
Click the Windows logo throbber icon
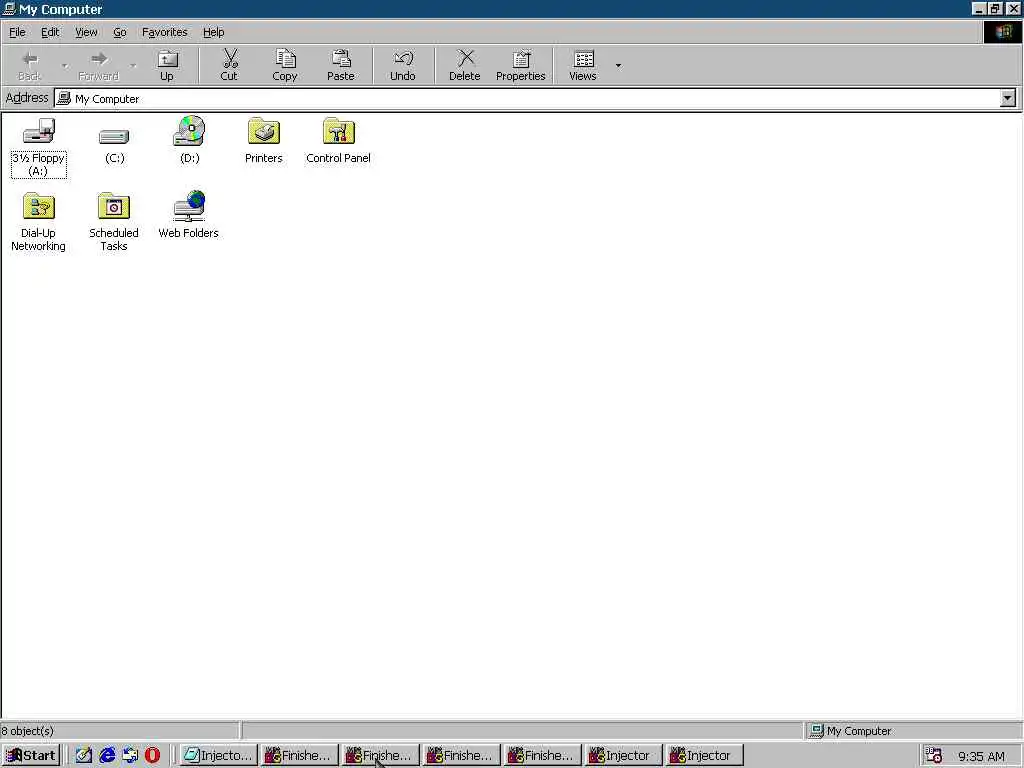click(x=1002, y=32)
